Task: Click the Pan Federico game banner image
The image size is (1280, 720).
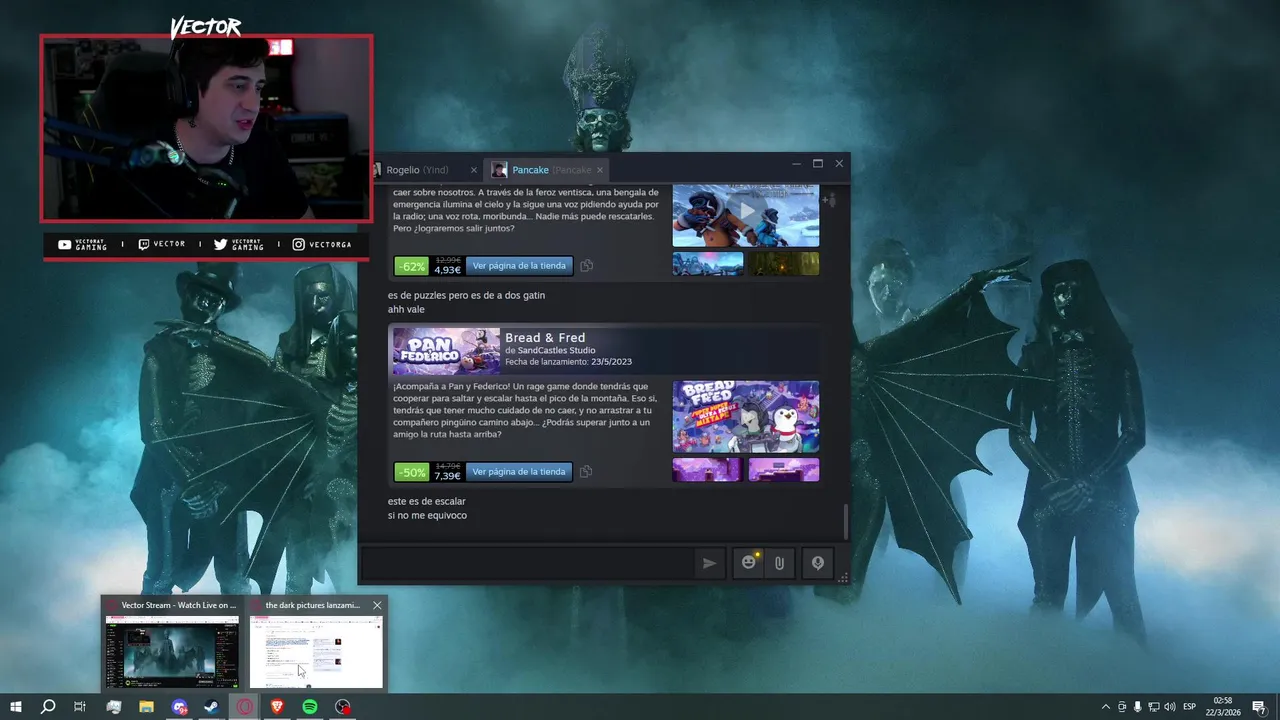Action: coord(446,351)
